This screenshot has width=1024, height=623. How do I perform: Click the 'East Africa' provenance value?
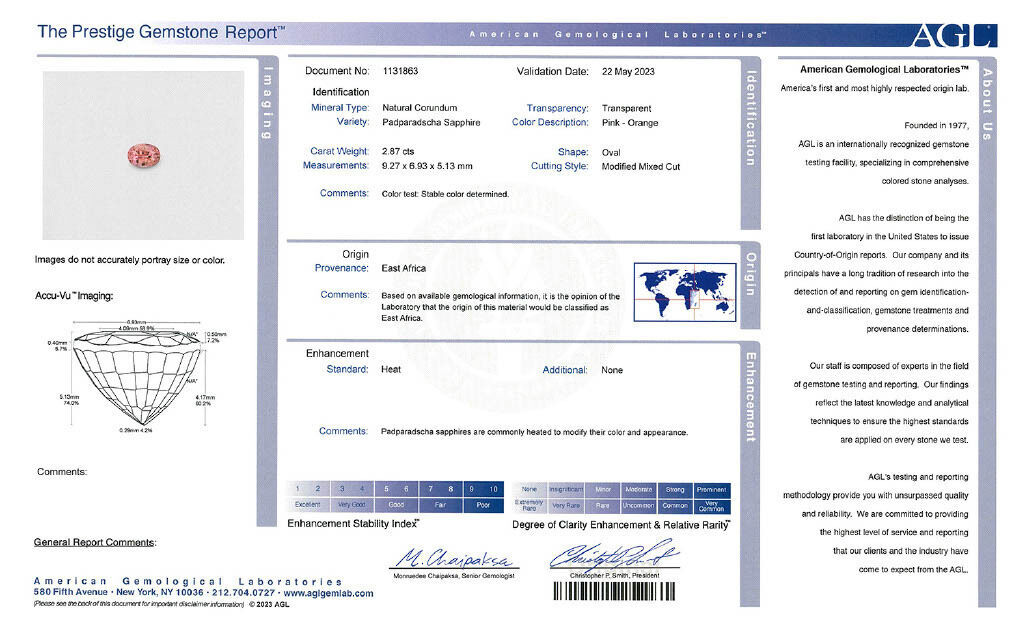click(x=404, y=268)
